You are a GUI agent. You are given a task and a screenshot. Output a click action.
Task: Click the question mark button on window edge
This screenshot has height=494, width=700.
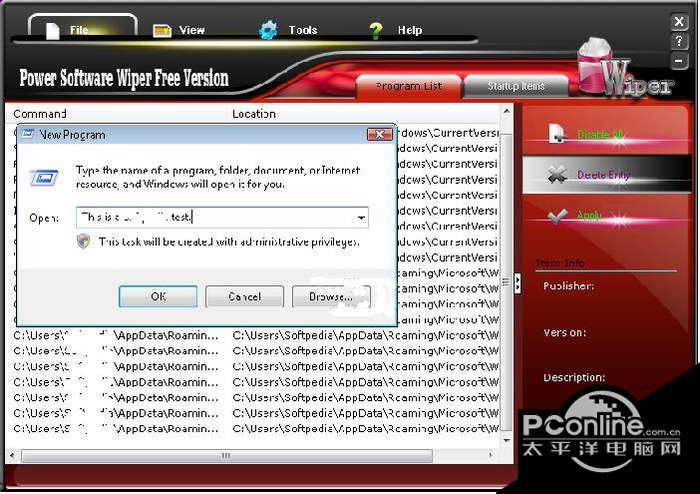[x=679, y=41]
